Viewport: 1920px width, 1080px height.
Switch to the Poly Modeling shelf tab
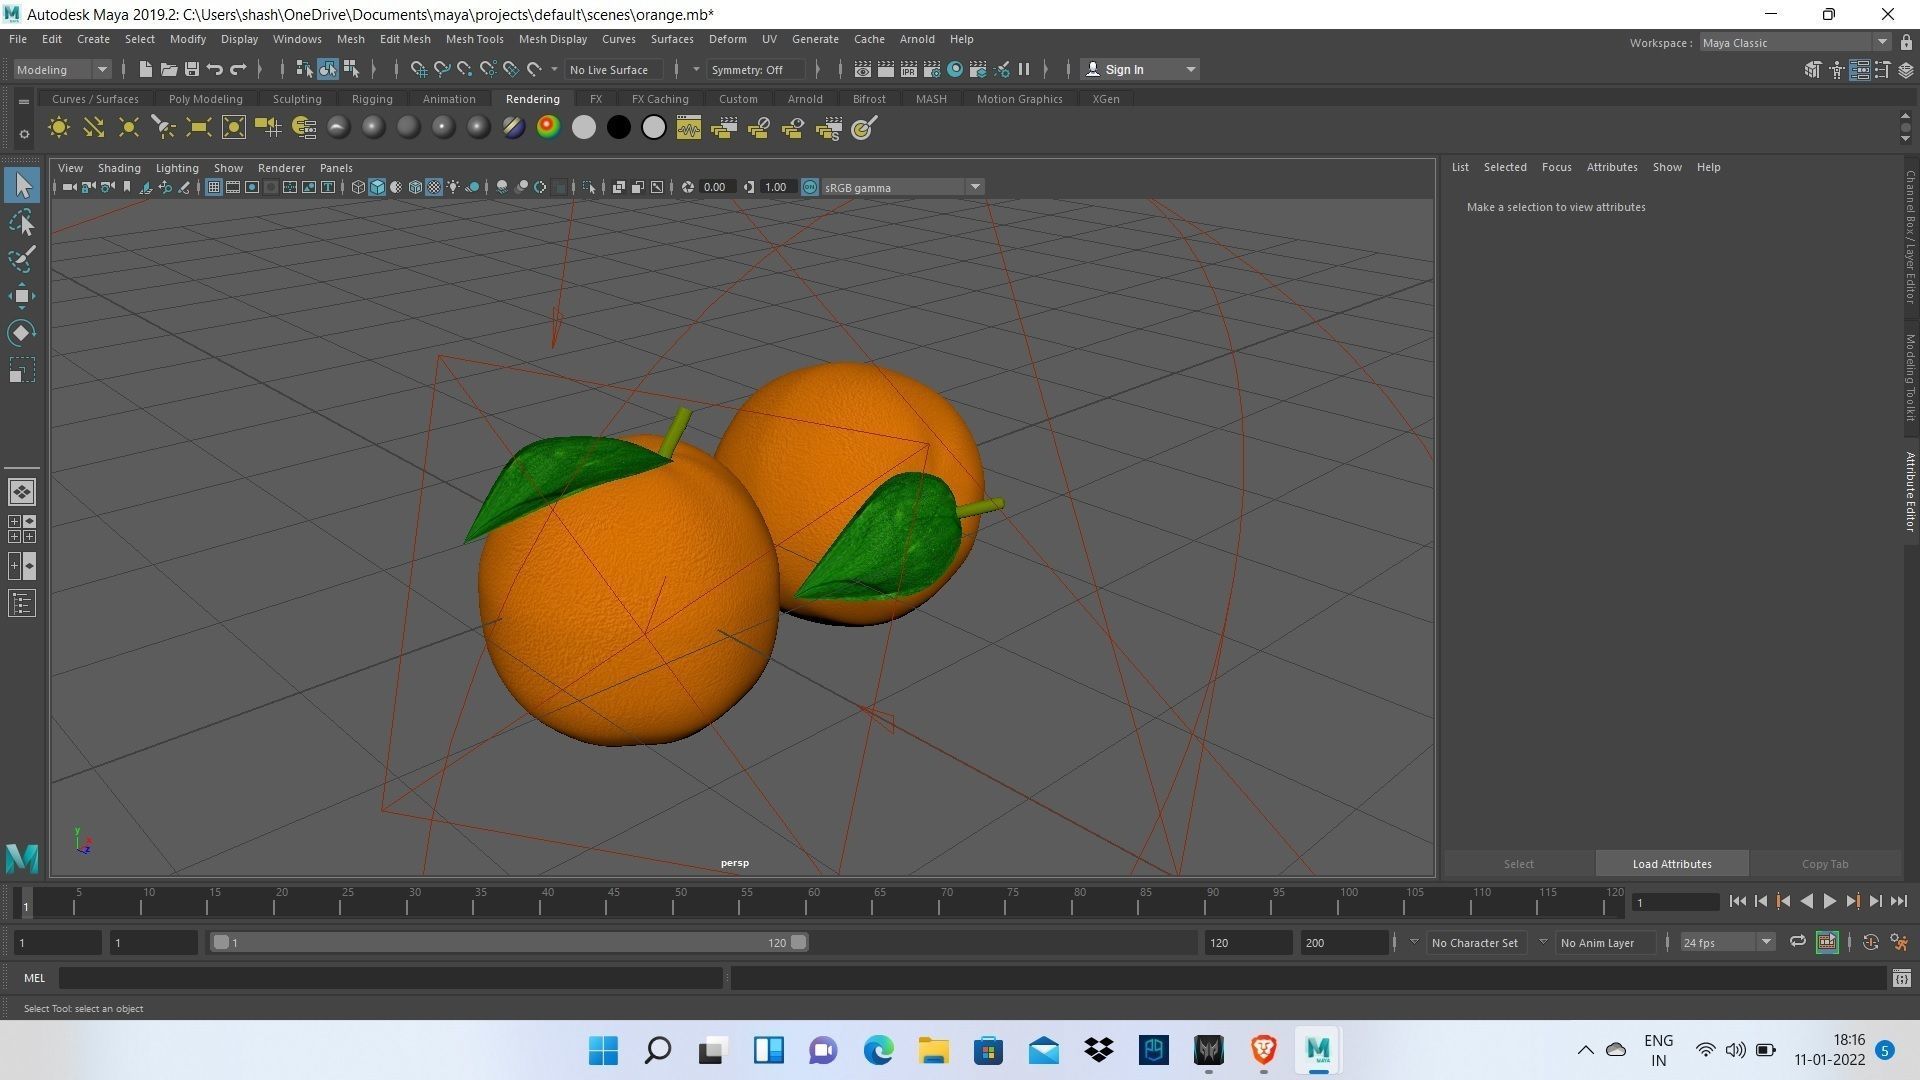[205, 99]
